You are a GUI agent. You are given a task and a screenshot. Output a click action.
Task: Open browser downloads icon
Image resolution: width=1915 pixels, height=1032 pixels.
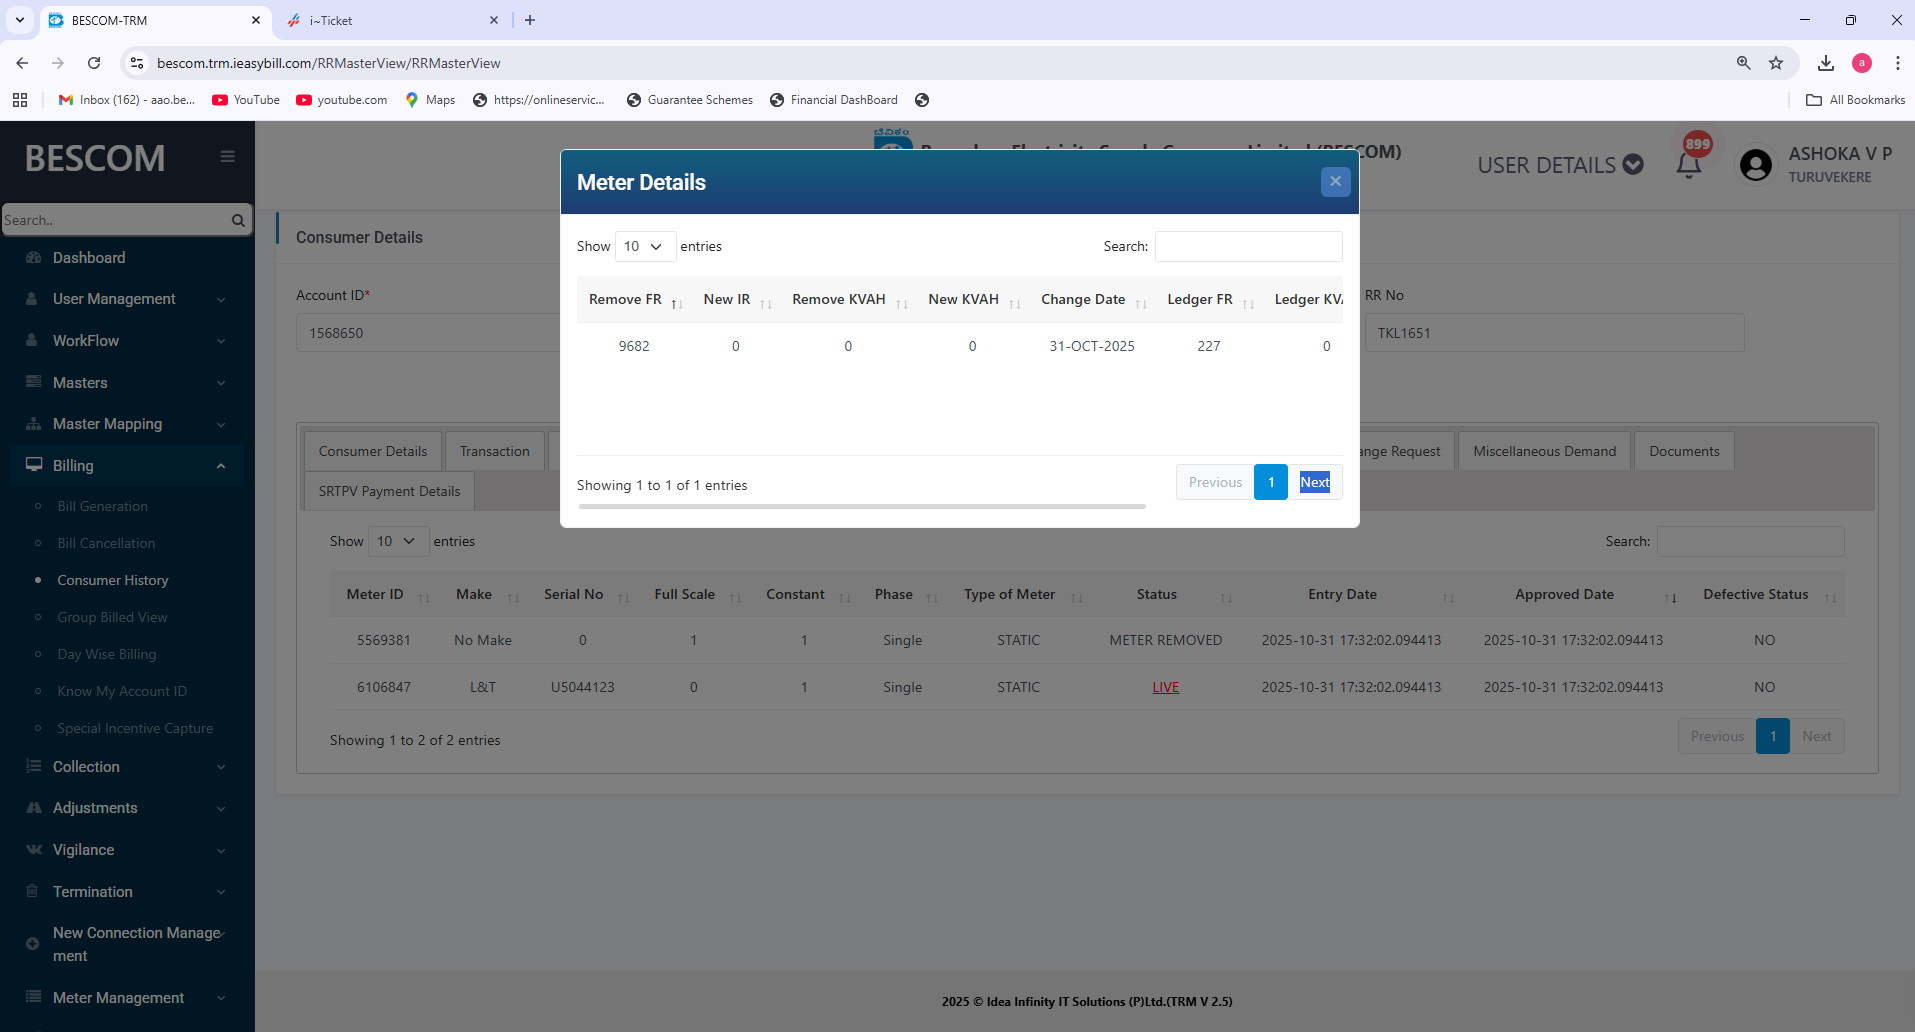(x=1825, y=63)
